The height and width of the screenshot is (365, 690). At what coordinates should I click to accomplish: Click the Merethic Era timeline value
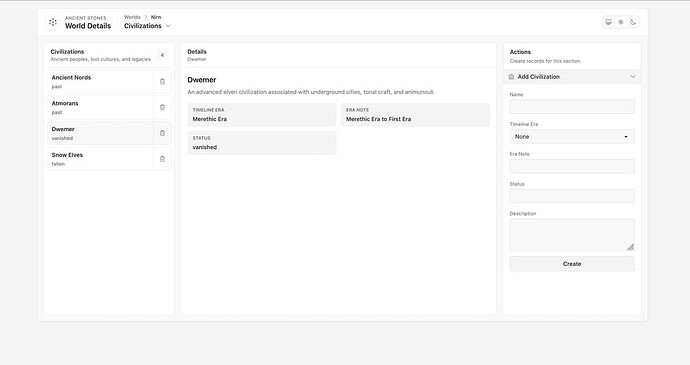click(x=210, y=119)
